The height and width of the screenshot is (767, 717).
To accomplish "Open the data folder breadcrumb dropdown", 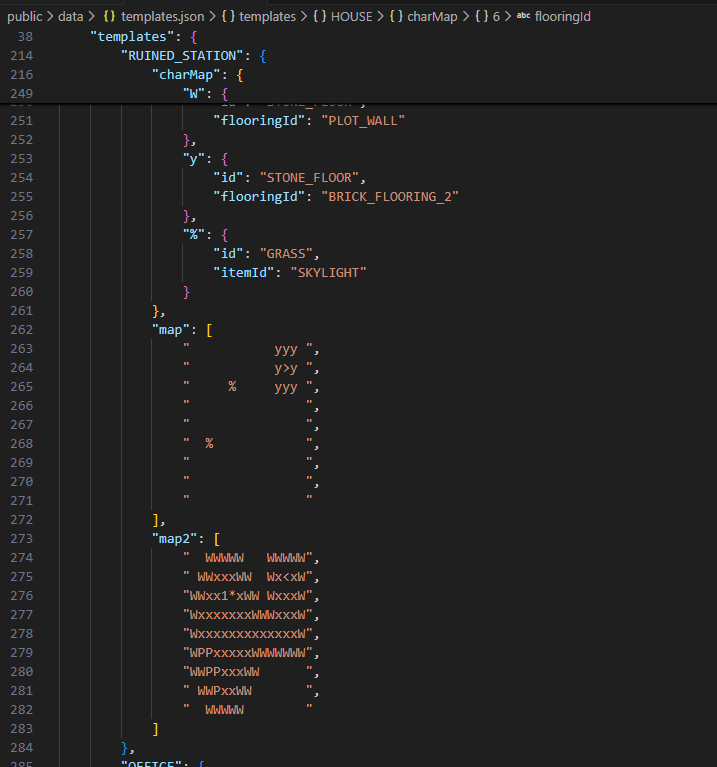I will 71,17.
